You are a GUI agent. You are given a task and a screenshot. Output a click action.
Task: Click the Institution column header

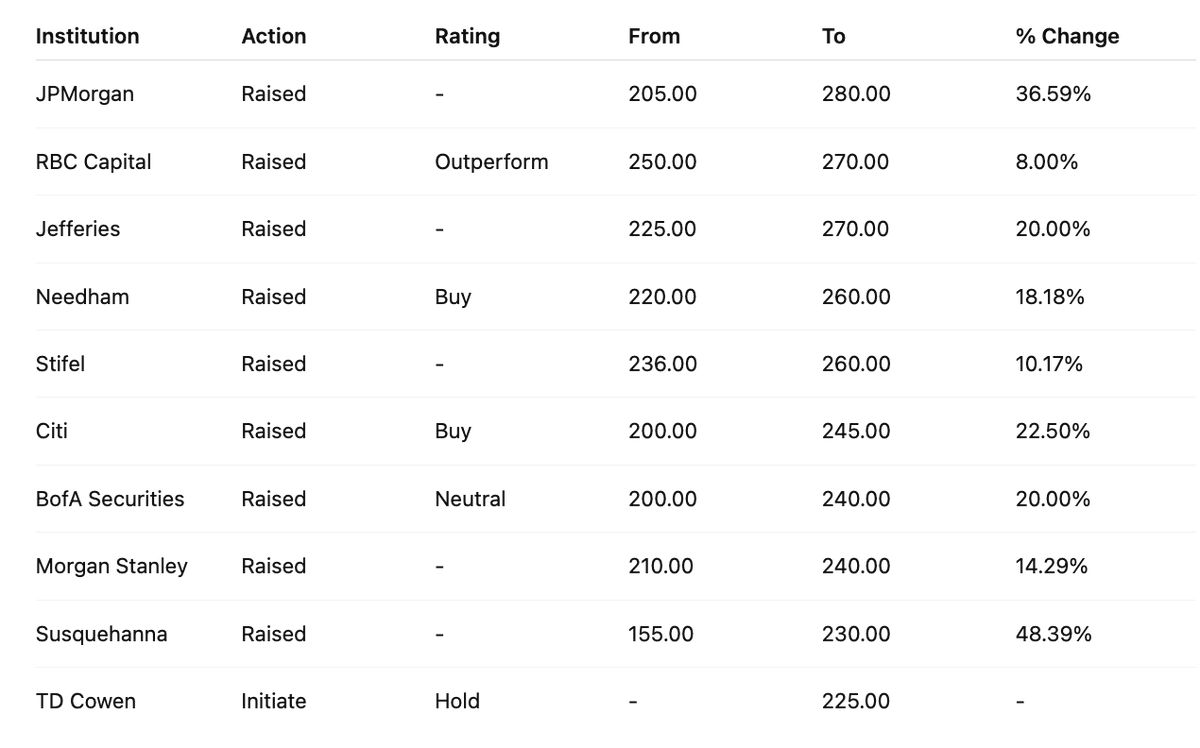(x=87, y=36)
